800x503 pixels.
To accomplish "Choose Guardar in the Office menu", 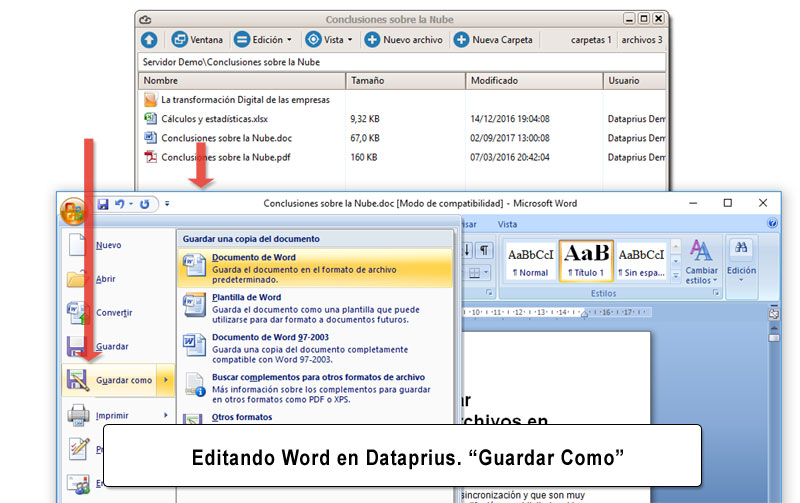I will pyautogui.click(x=118, y=346).
